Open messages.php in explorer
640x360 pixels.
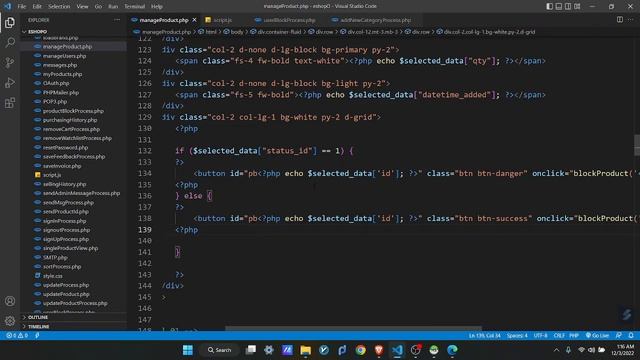[60, 65]
